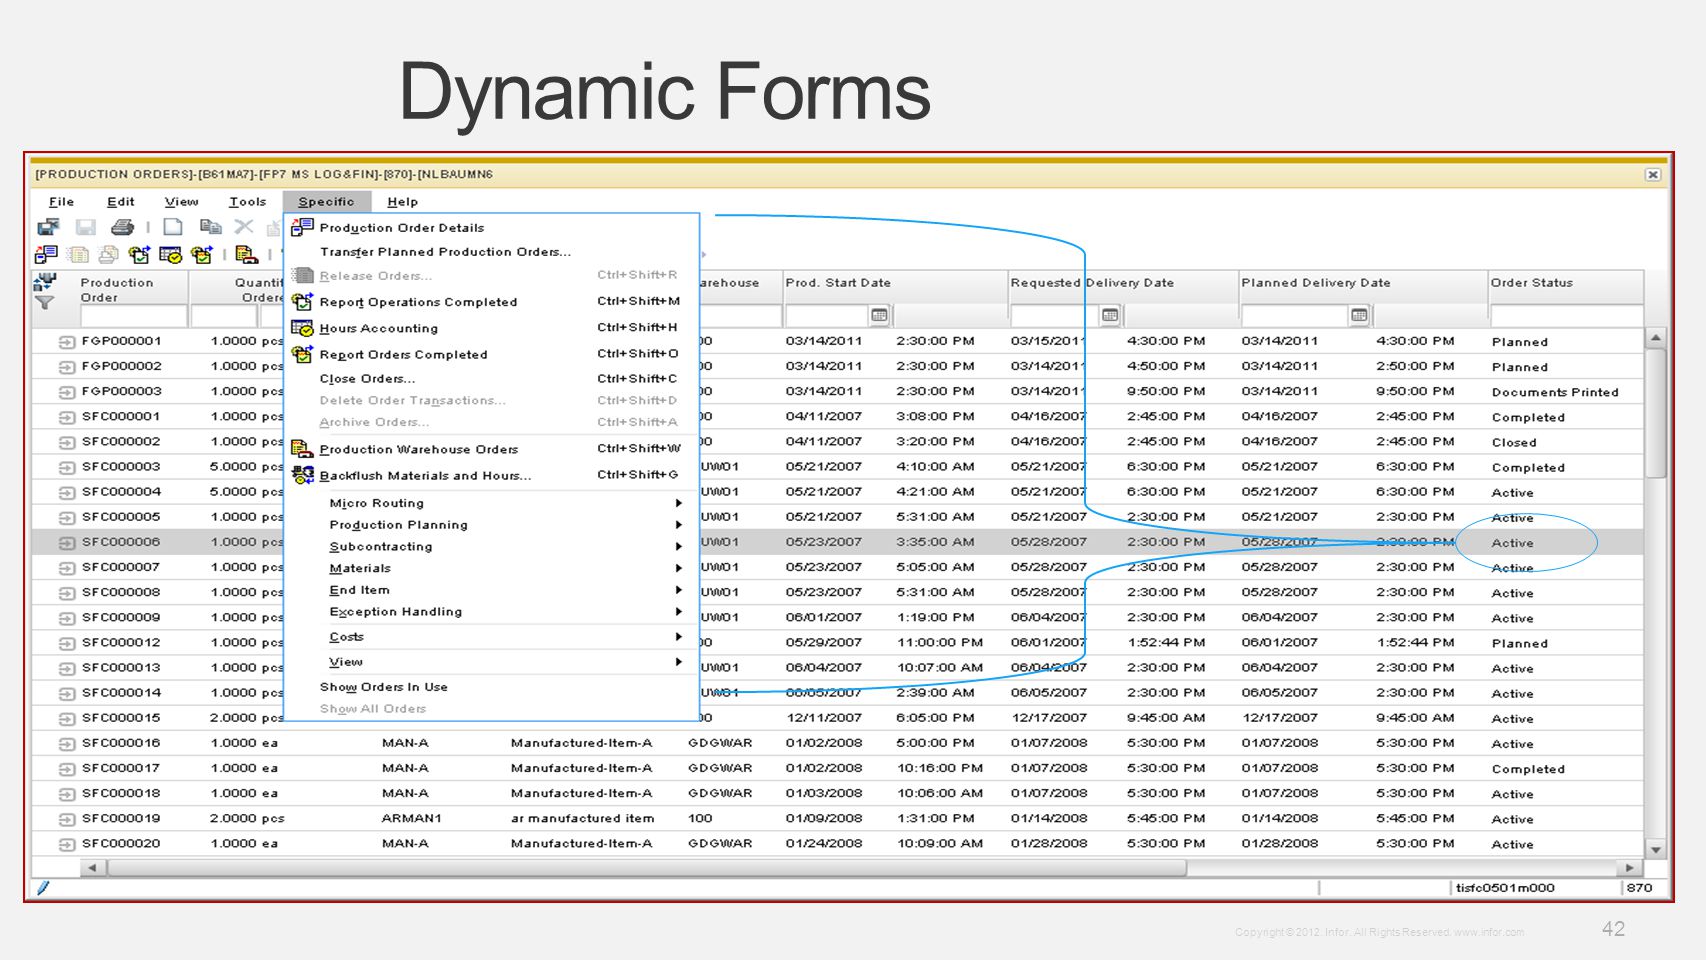
Task: Close the Production Orders window
Action: tap(1653, 175)
